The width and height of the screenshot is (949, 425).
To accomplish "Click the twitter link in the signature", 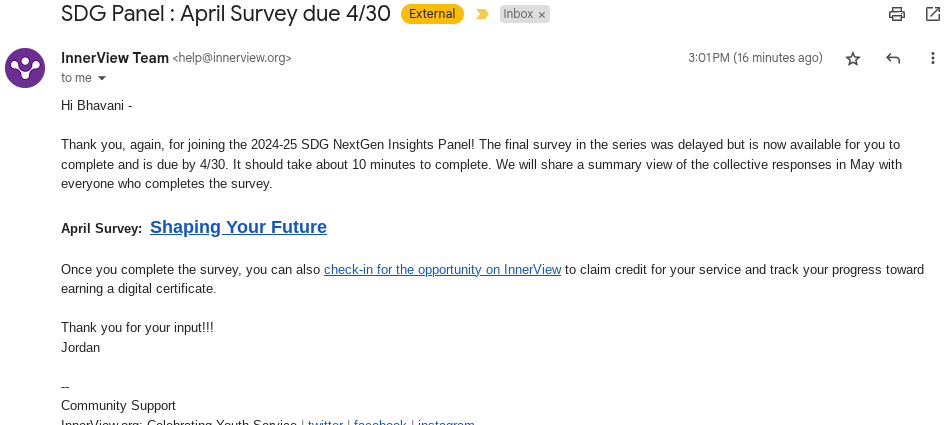I will tap(325, 422).
